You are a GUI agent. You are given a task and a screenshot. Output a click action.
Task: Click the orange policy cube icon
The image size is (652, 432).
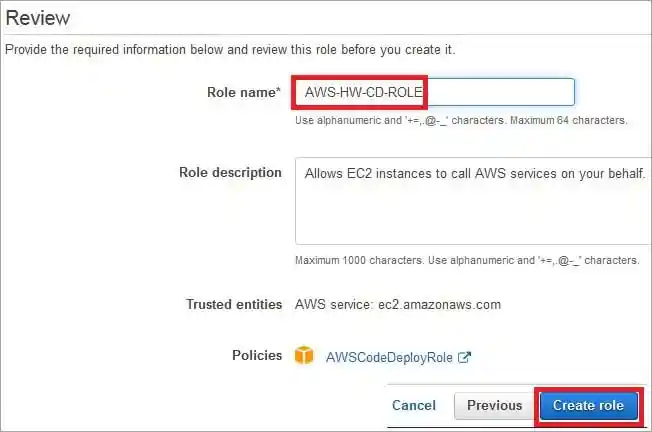tap(304, 356)
